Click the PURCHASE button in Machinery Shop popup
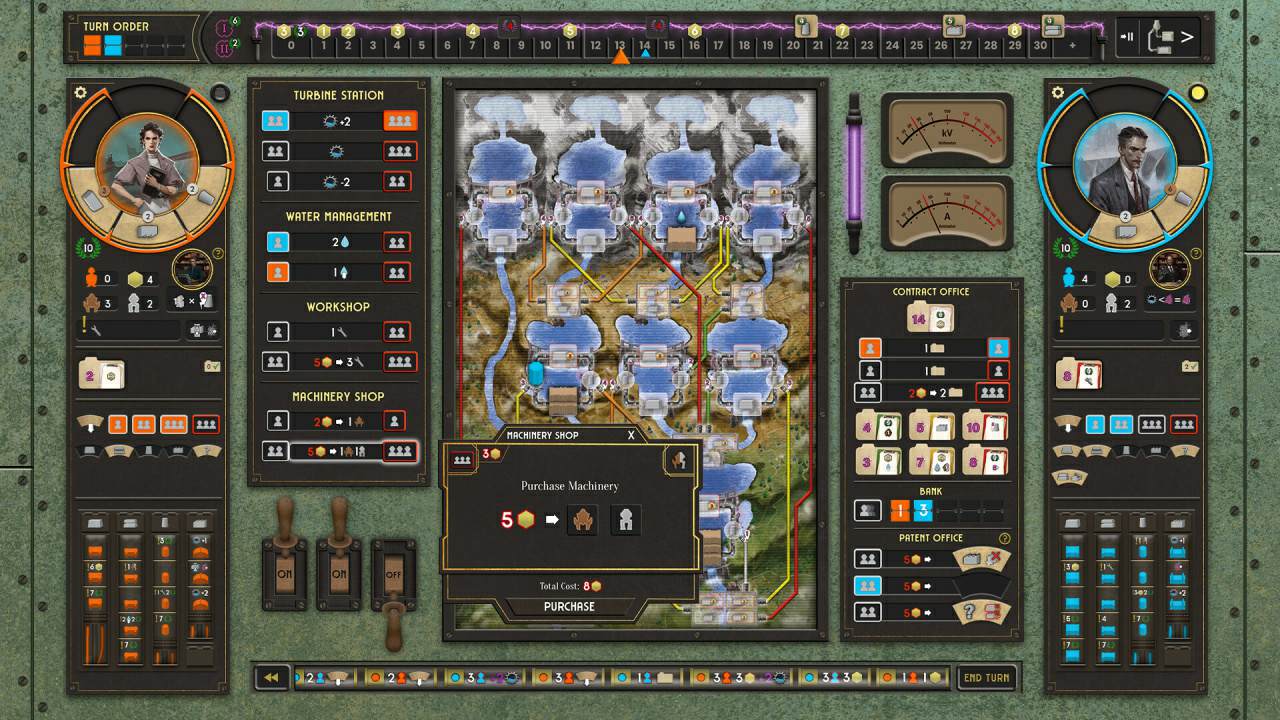Image resolution: width=1280 pixels, height=720 pixels. 569,606
